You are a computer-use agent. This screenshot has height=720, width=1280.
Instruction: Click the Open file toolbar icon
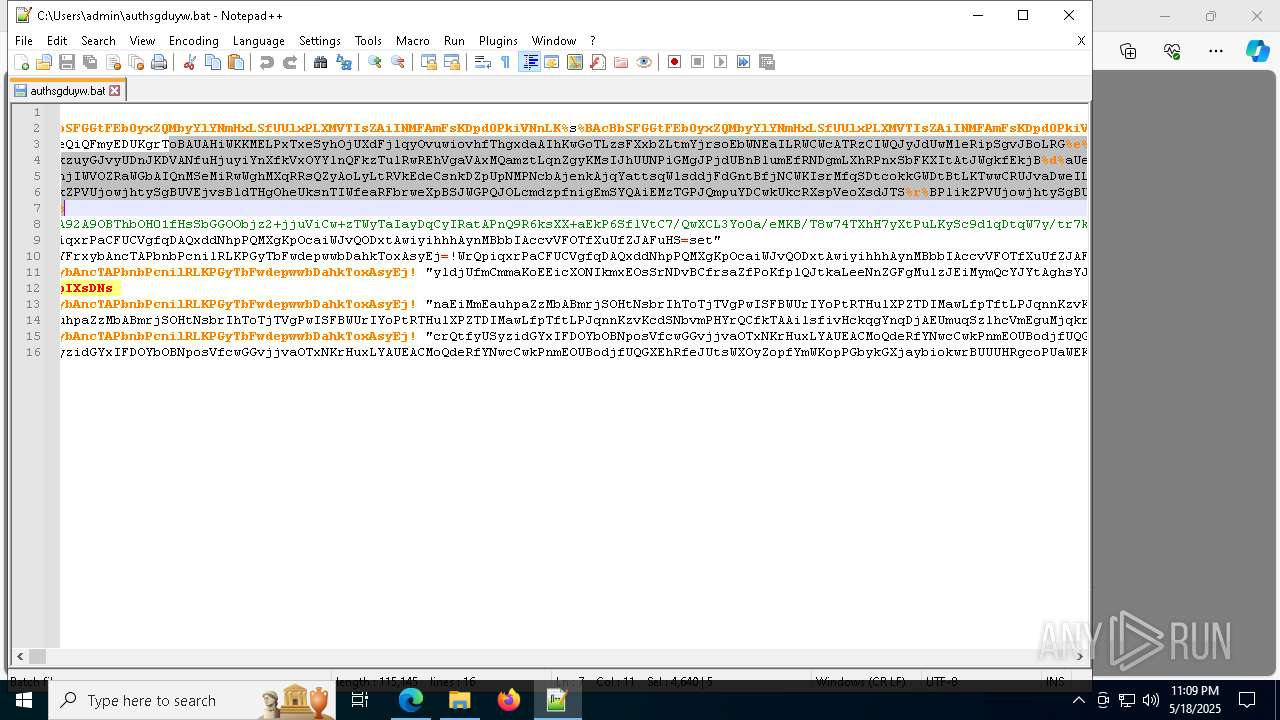click(x=44, y=62)
